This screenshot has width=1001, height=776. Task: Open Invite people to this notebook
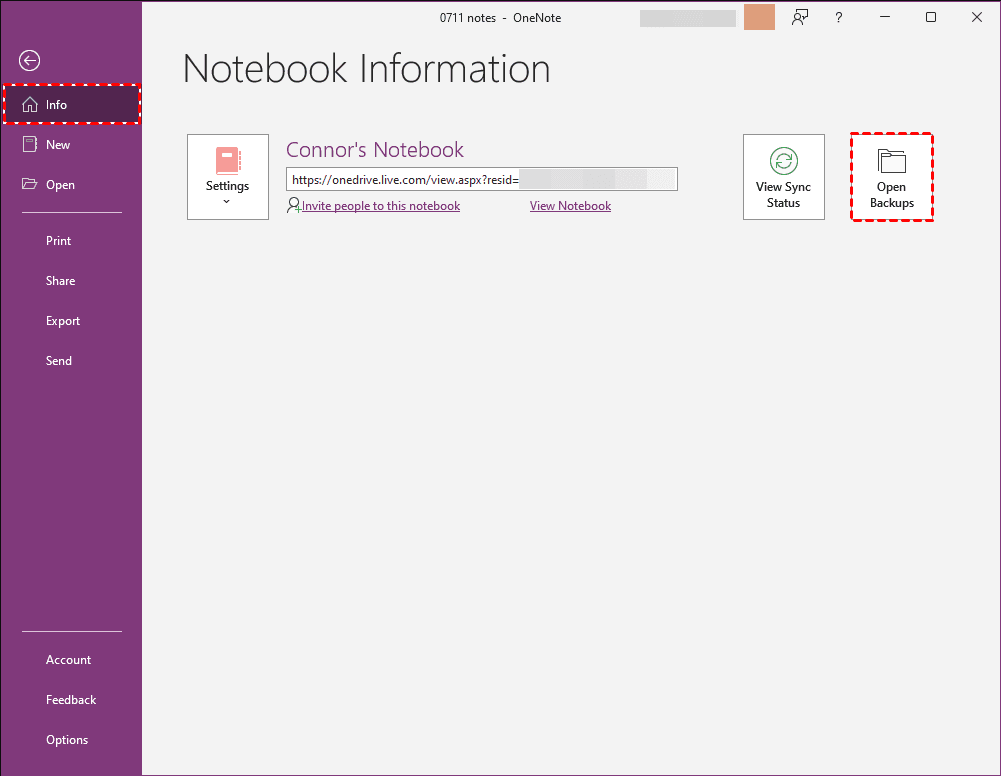380,205
